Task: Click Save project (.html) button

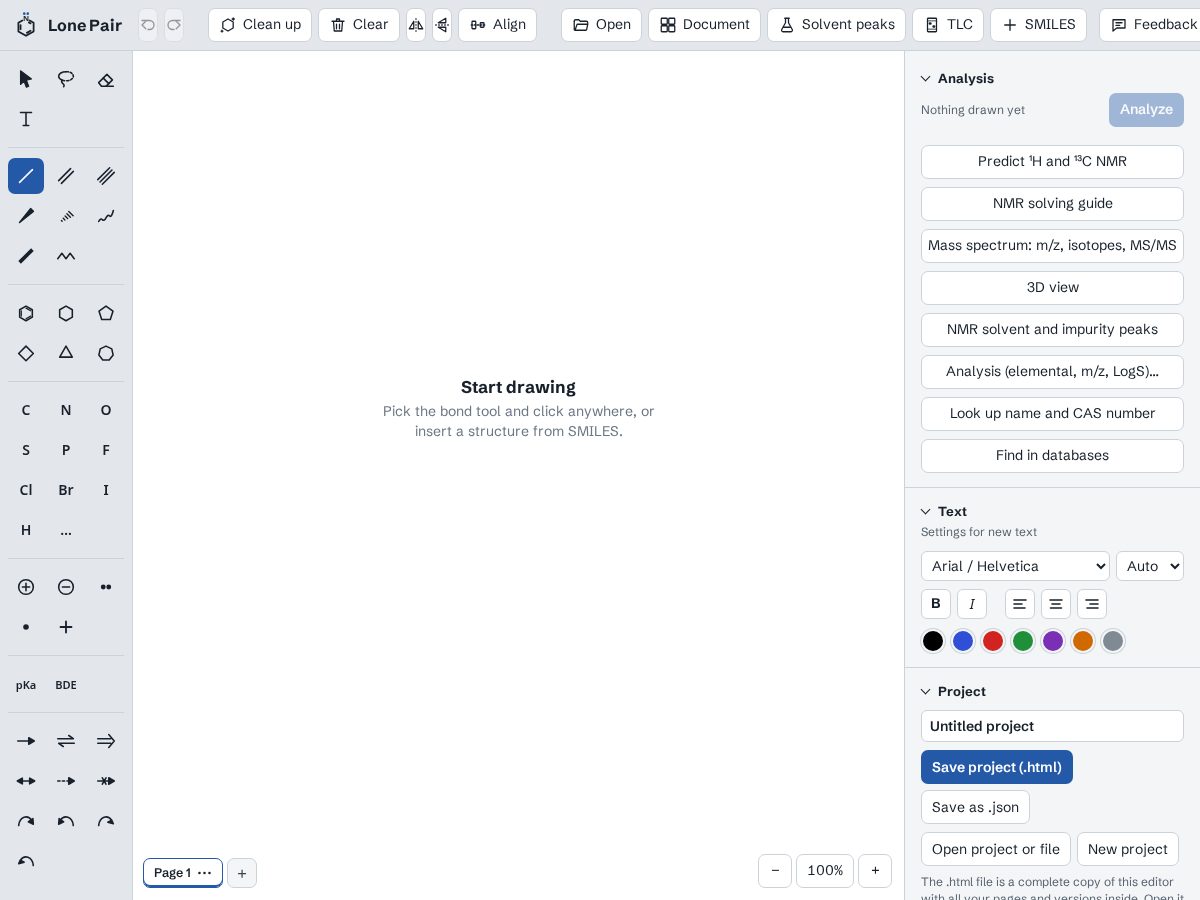Action: point(997,767)
